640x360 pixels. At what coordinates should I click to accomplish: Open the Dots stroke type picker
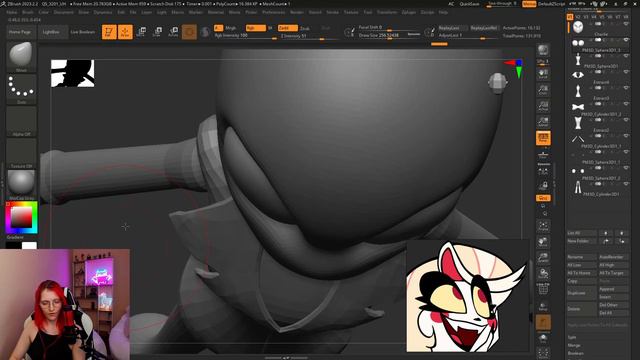(21, 88)
